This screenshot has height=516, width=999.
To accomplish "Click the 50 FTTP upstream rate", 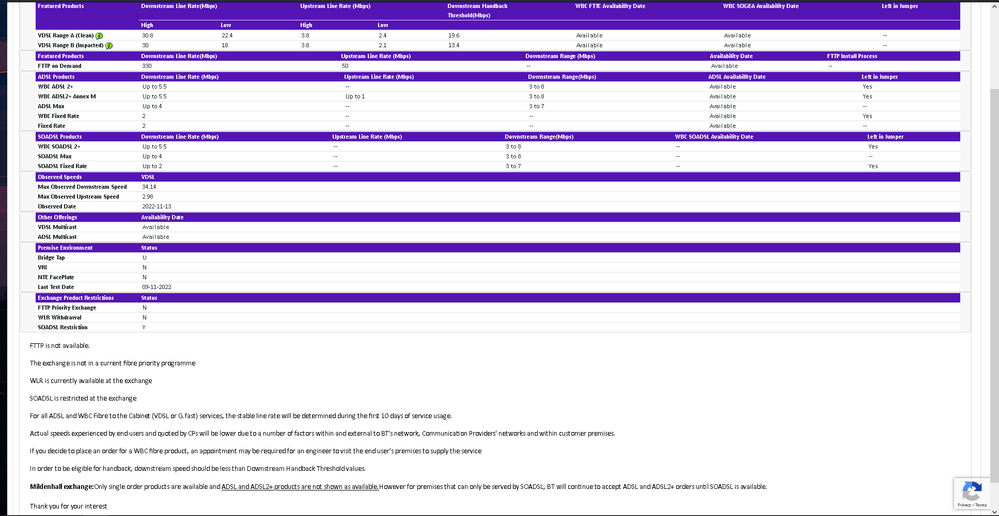I will point(345,66).
